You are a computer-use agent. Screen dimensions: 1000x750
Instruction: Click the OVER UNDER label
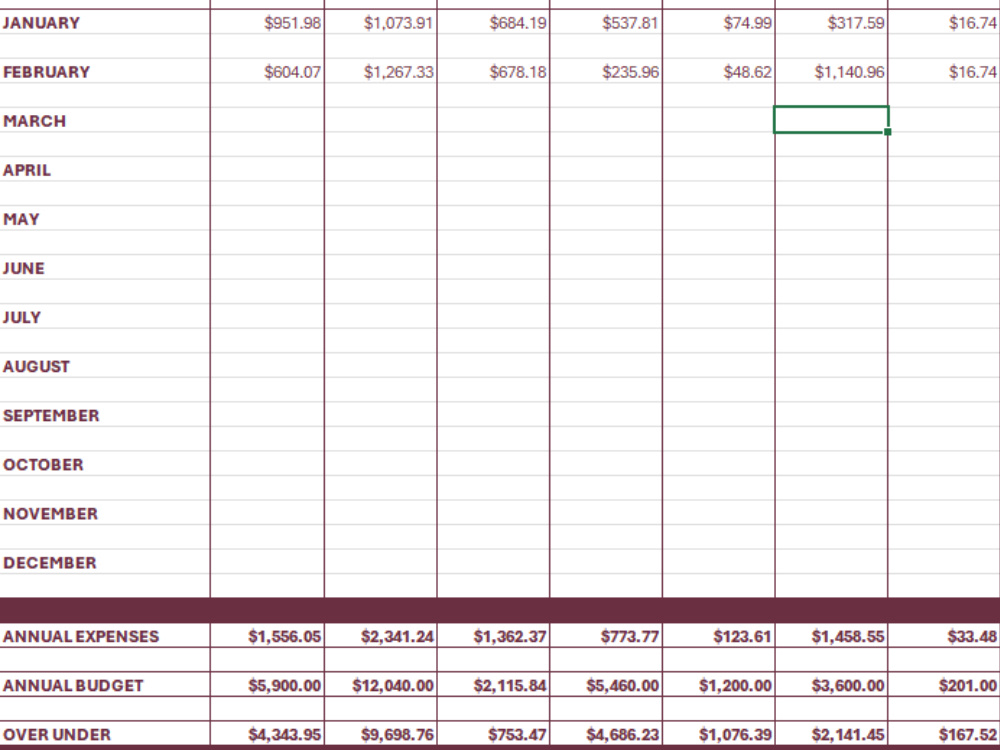pyautogui.click(x=57, y=735)
